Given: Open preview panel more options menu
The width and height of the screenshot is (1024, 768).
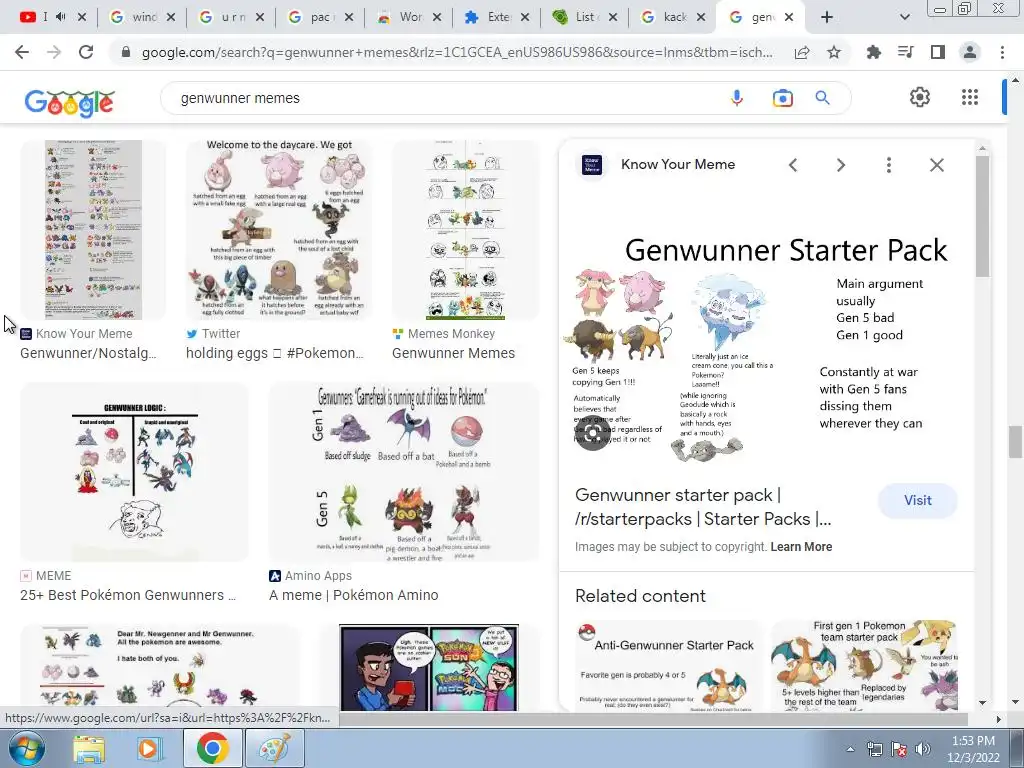Looking at the screenshot, I should tap(888, 165).
